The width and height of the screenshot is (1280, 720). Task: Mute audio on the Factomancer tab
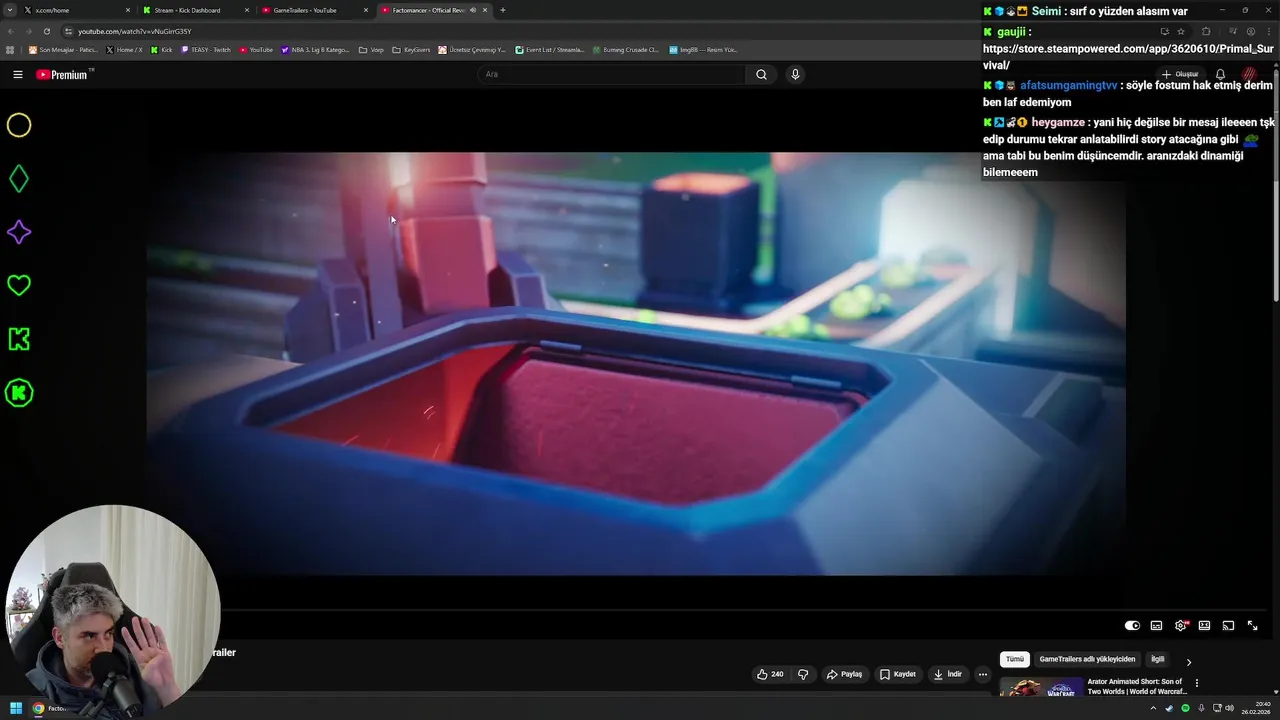click(472, 10)
